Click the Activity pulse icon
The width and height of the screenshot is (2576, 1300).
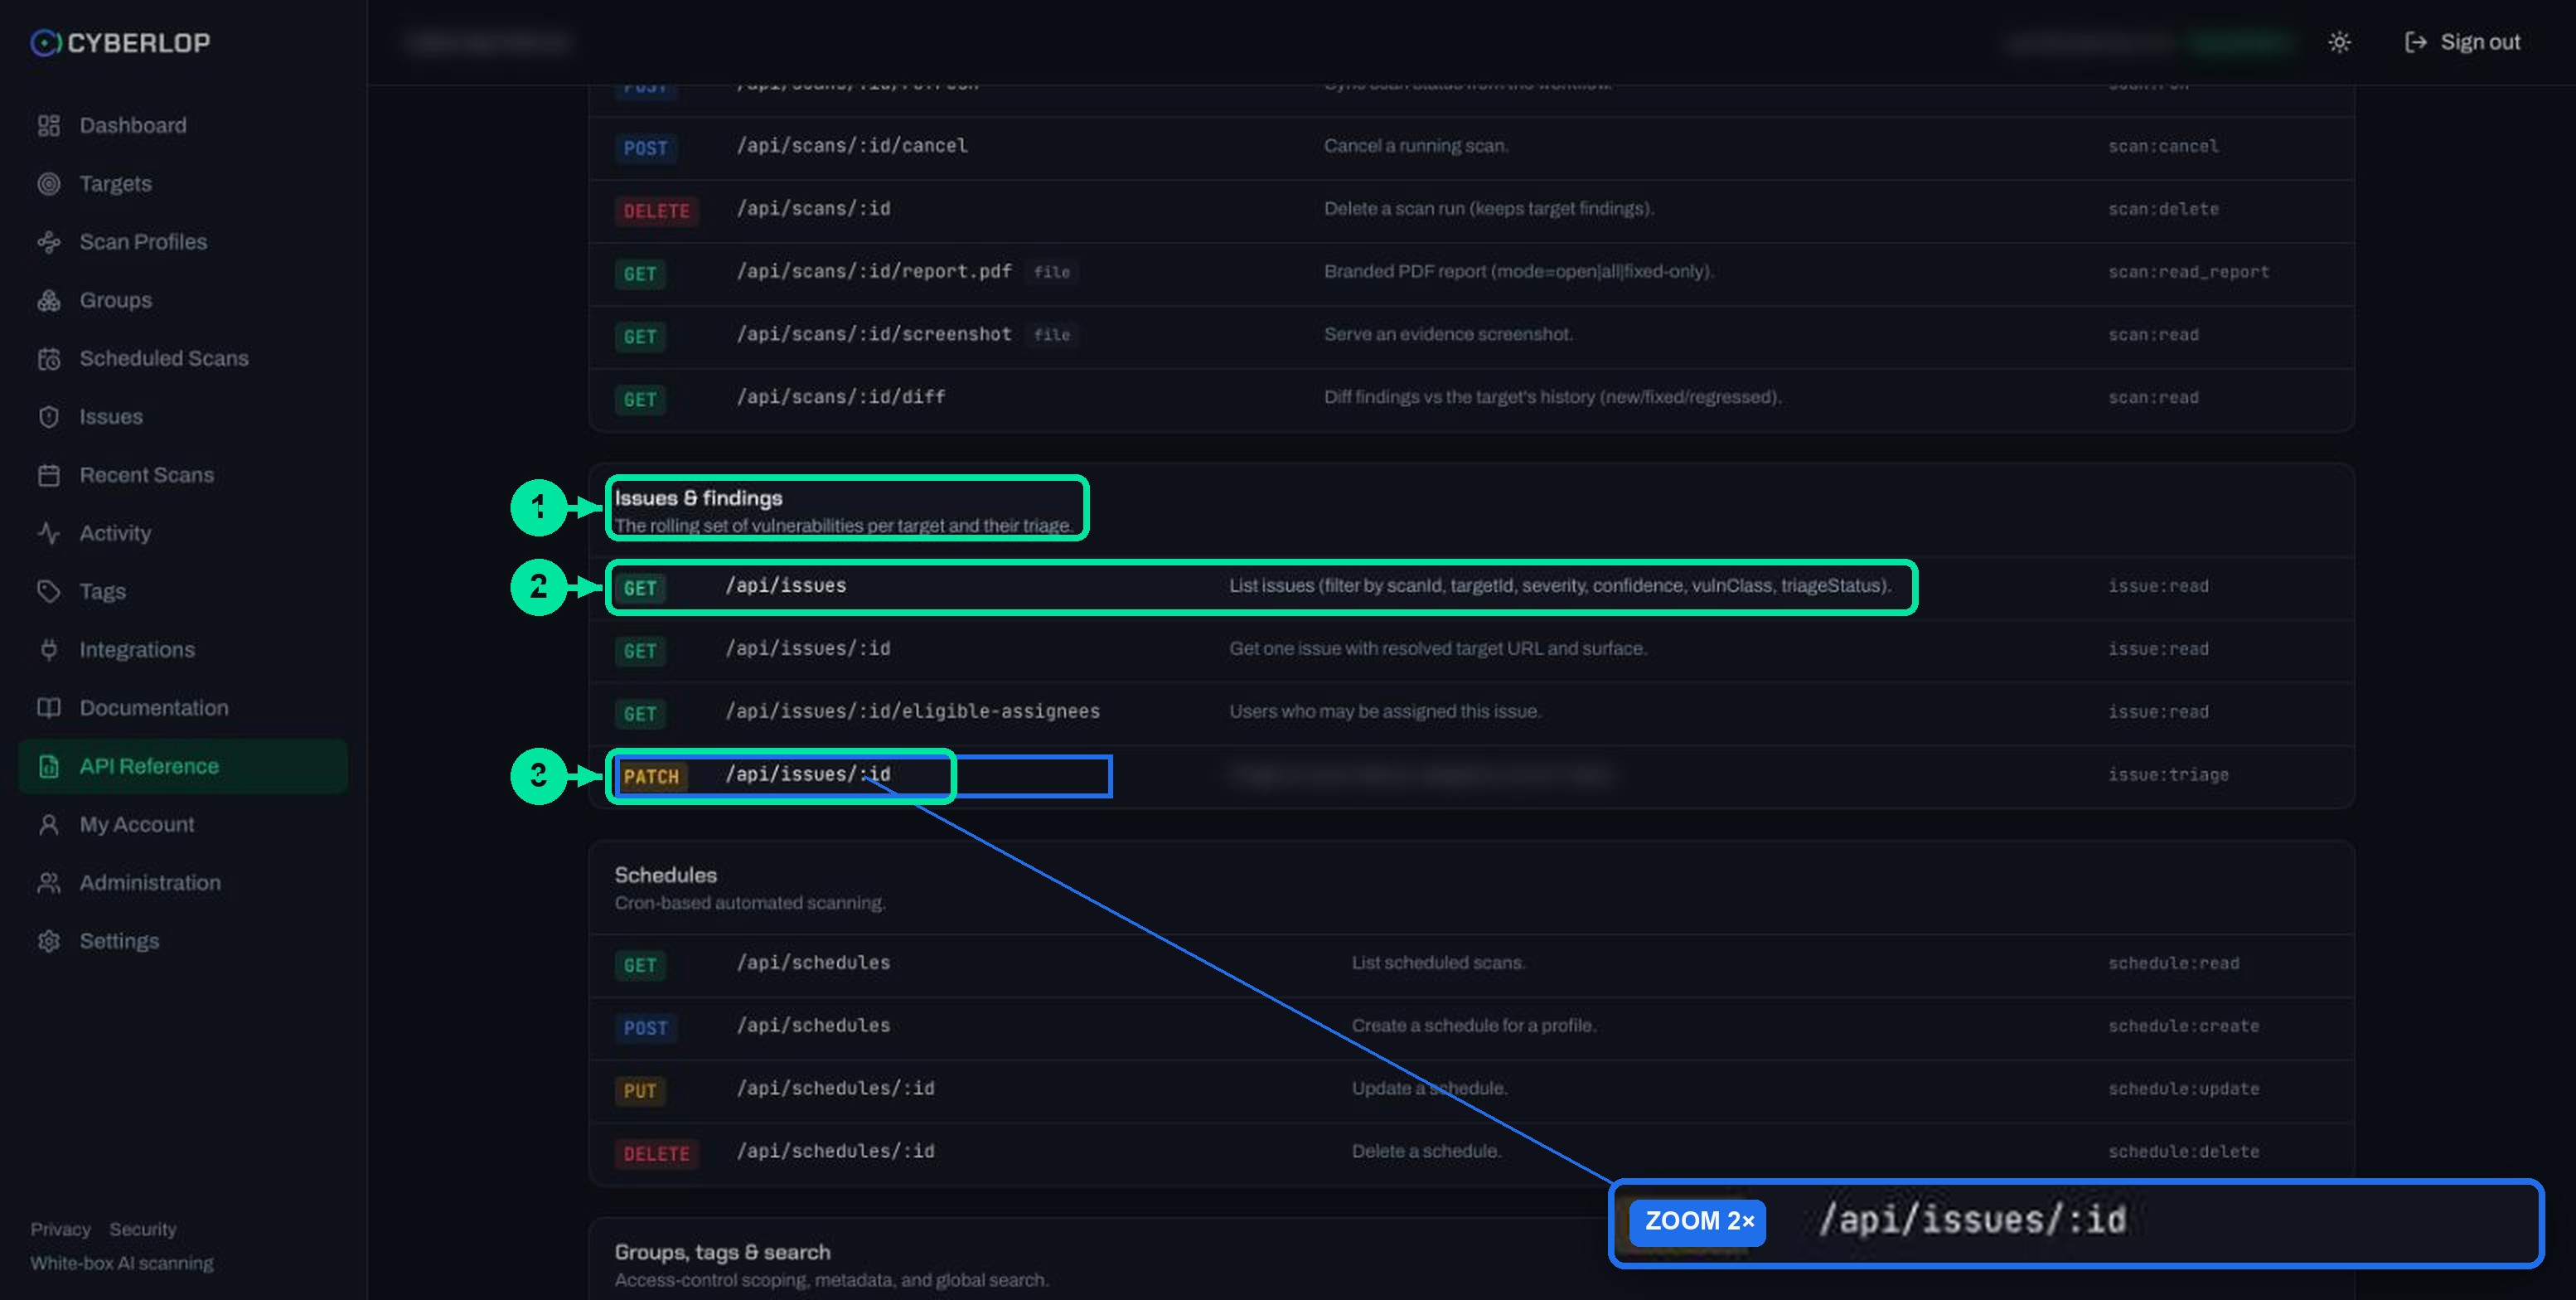point(48,533)
